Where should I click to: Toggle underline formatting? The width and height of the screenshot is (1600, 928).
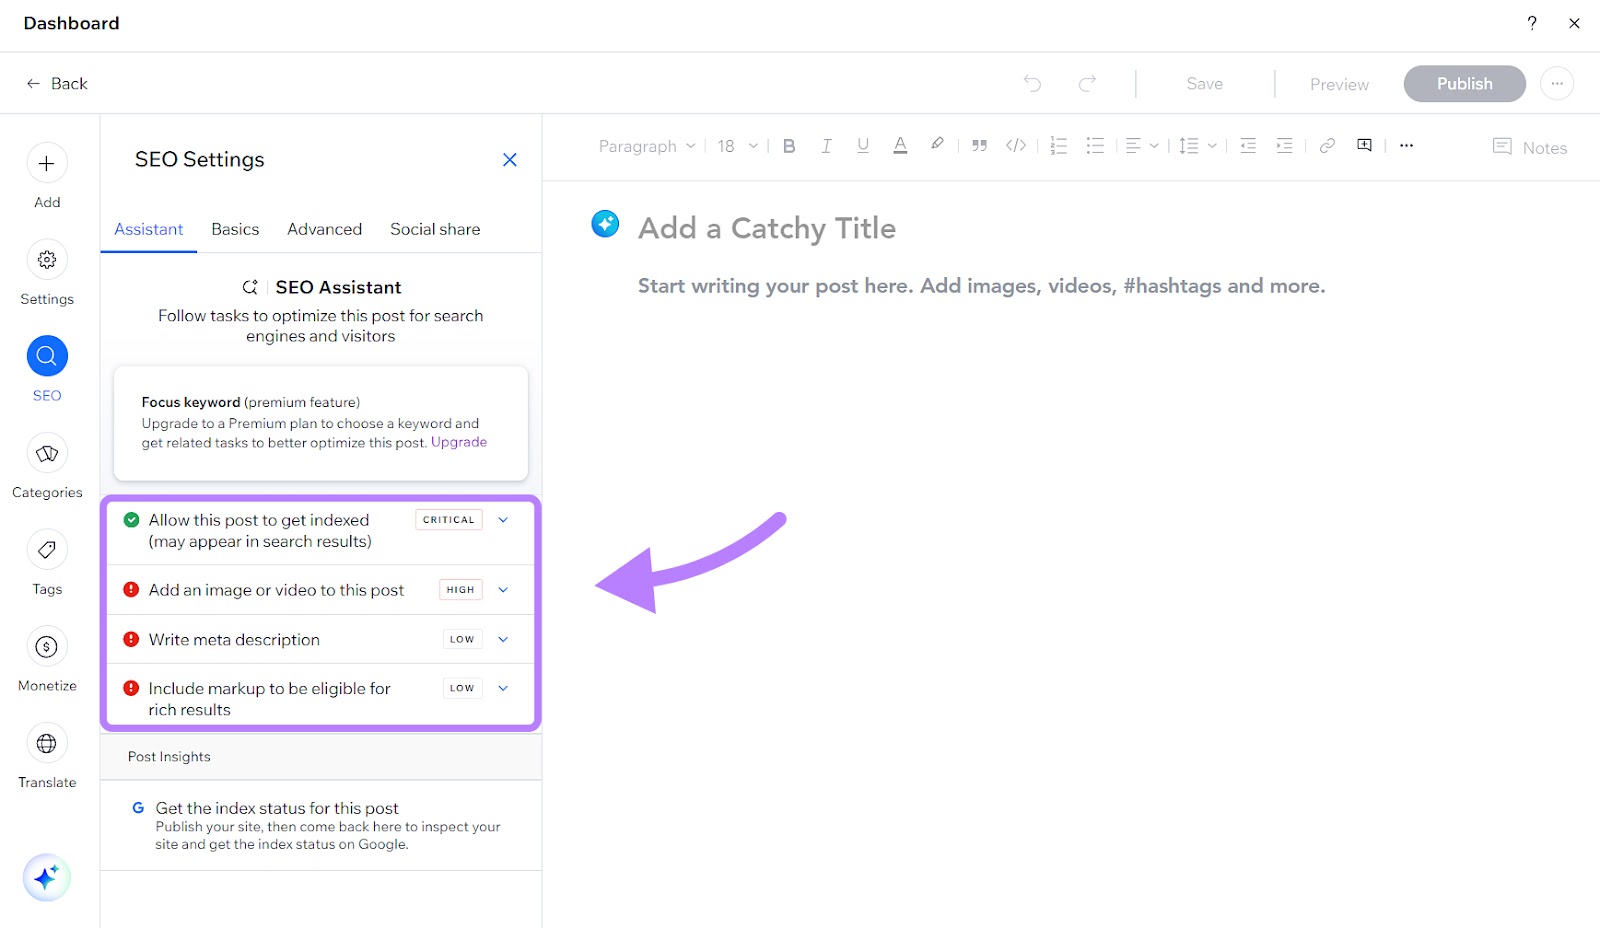coord(862,146)
